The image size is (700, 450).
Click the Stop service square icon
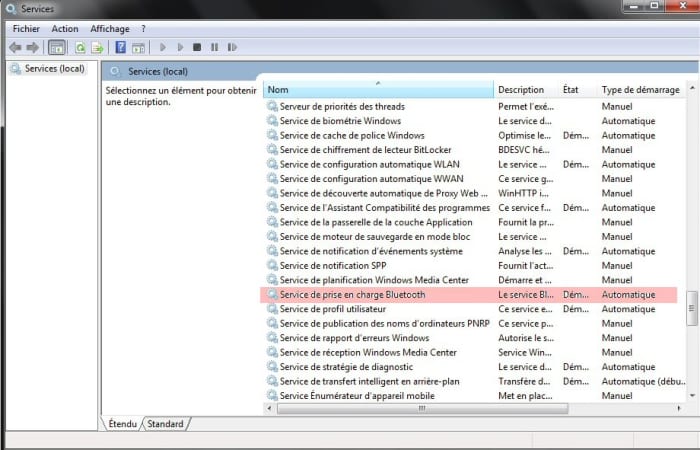pyautogui.click(x=197, y=47)
